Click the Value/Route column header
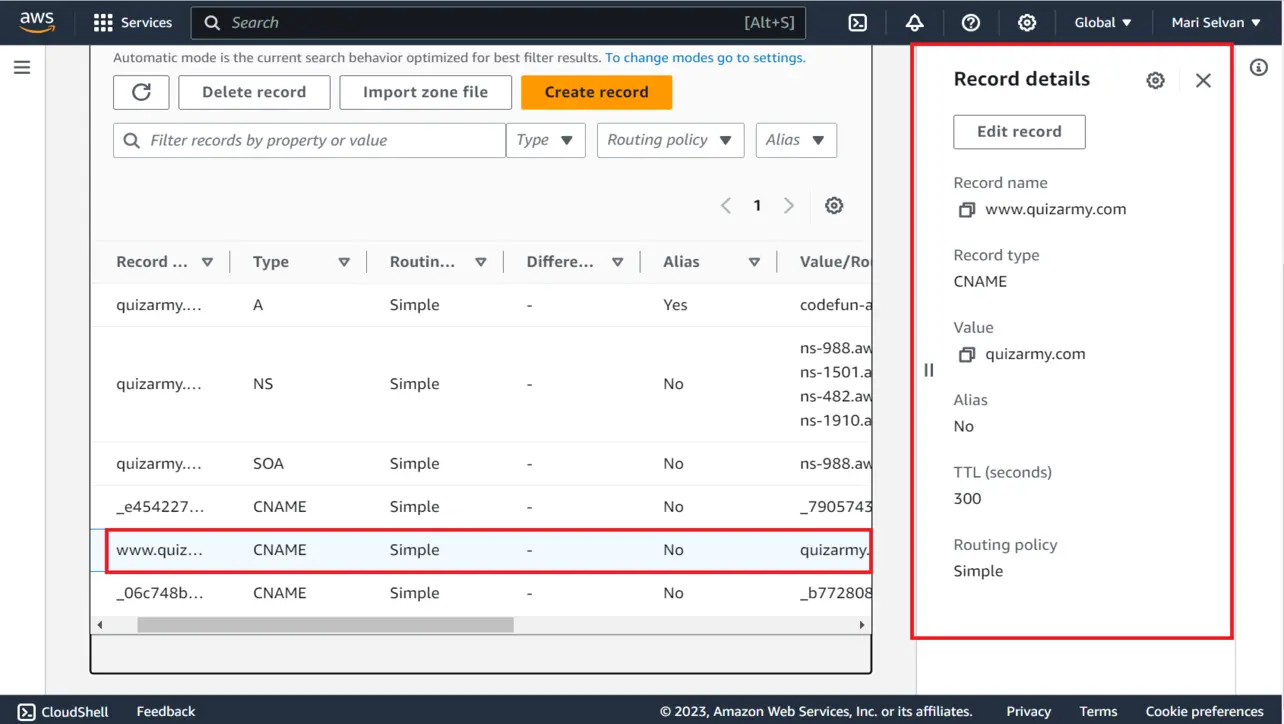 coord(835,262)
